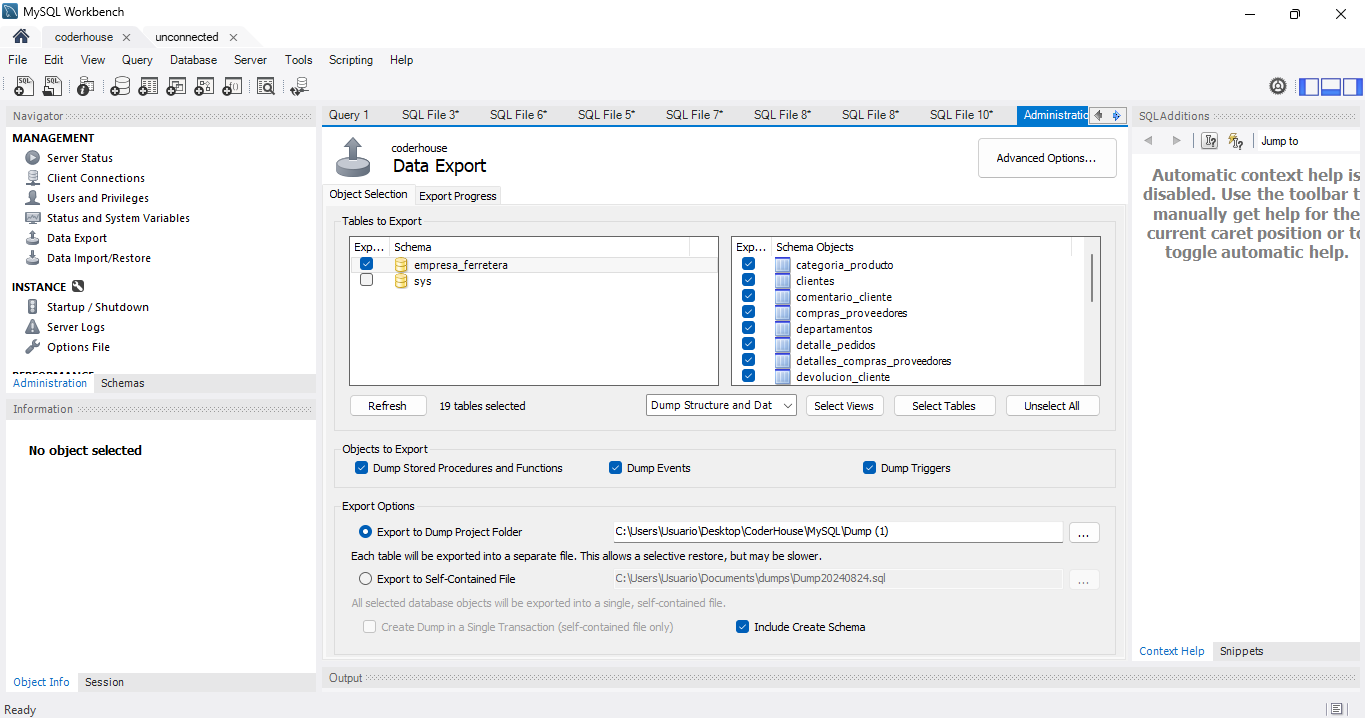
Task: Open the Scripting menu
Action: click(351, 60)
